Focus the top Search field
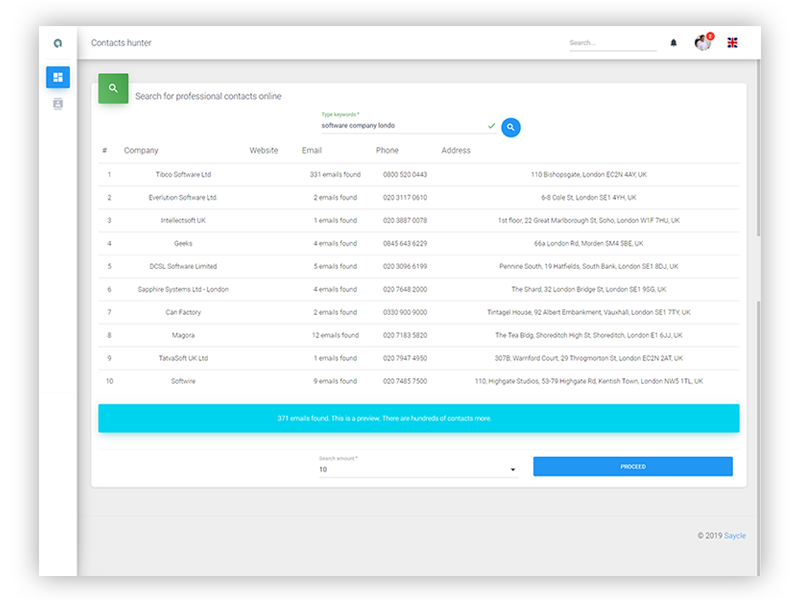800x600 pixels. pos(613,43)
